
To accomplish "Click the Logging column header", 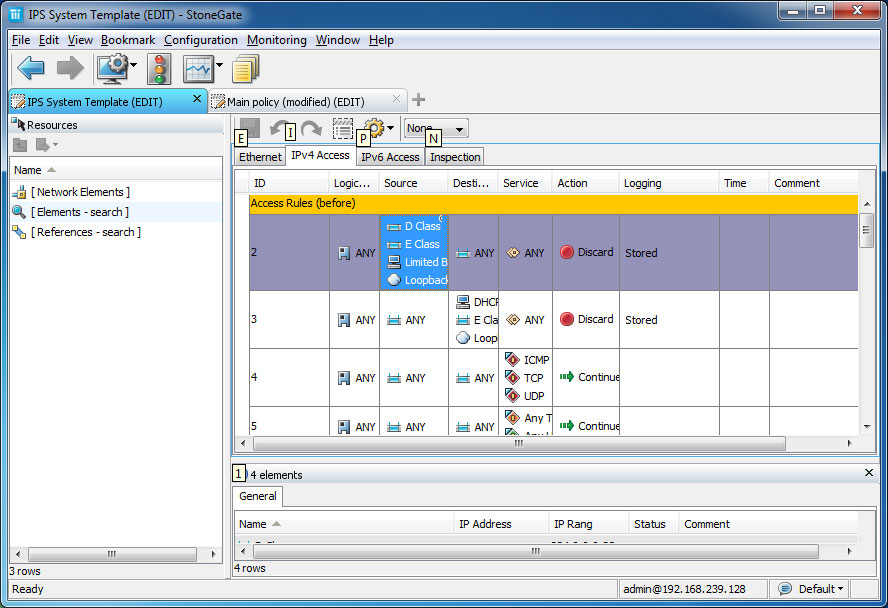I will (669, 183).
